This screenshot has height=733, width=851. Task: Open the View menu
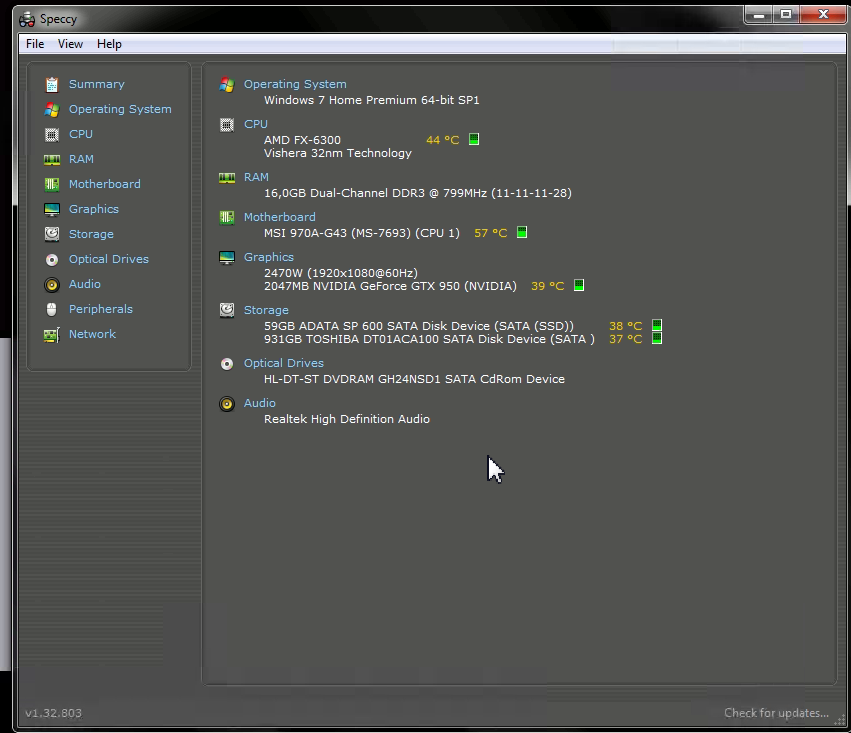71,44
